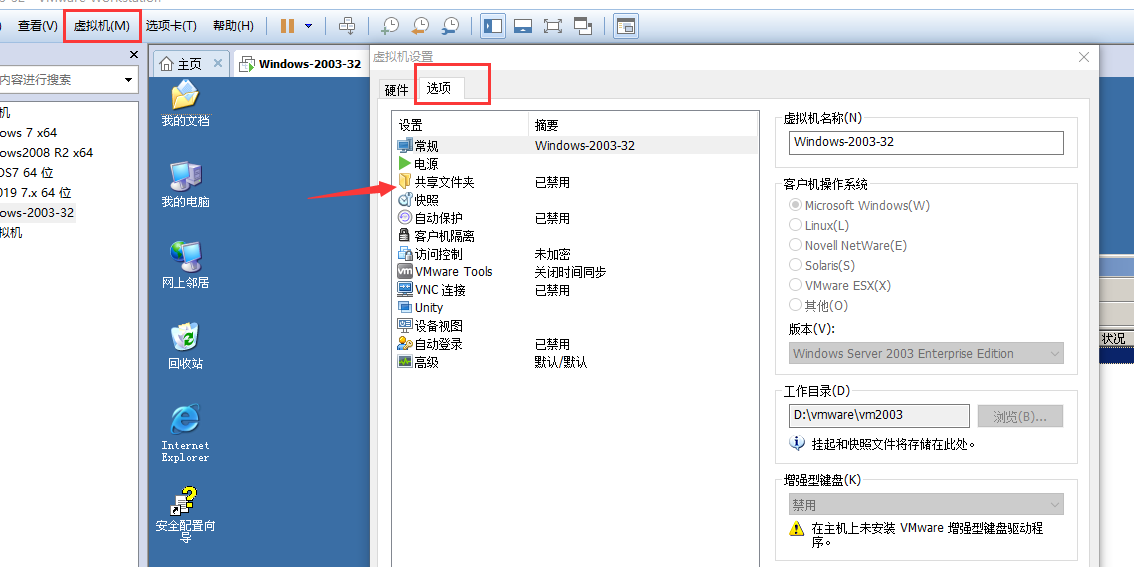1134x567 pixels.
Task: Close the 主页 tab
Action: (x=218, y=63)
